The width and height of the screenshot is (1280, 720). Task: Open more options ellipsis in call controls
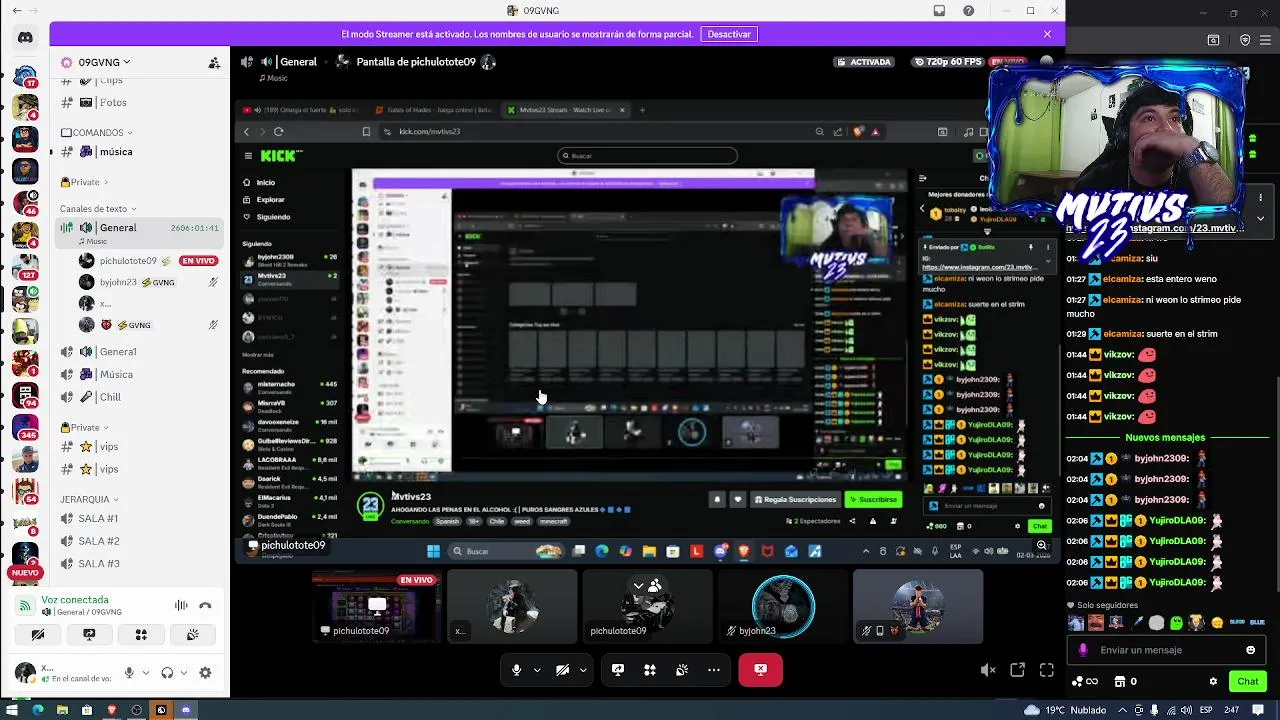click(x=714, y=670)
